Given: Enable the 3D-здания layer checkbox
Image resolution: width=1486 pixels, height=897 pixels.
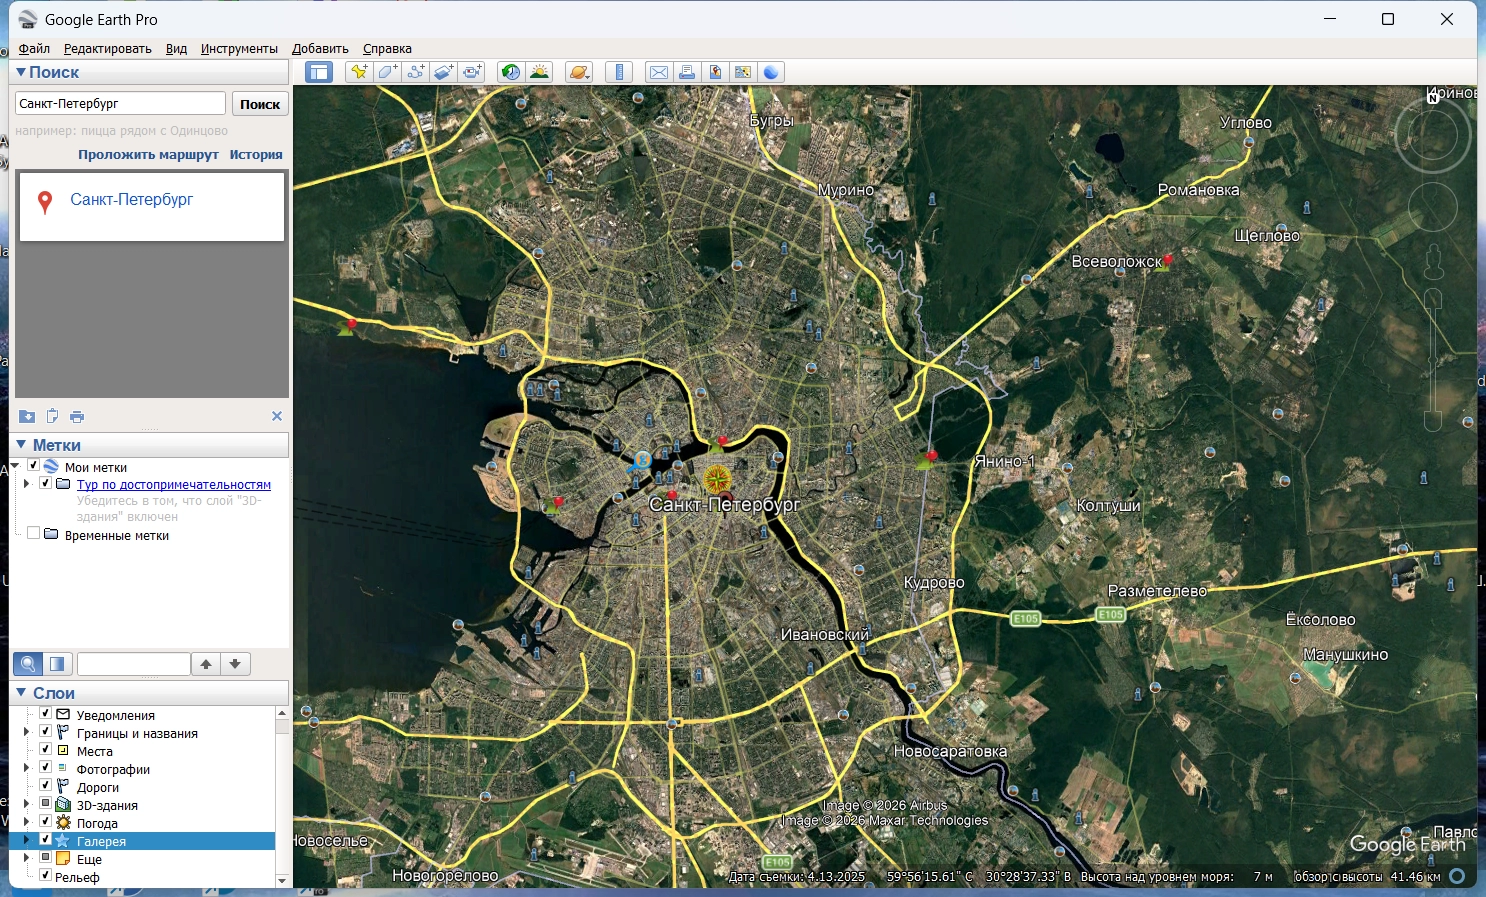Looking at the screenshot, I should tap(45, 804).
